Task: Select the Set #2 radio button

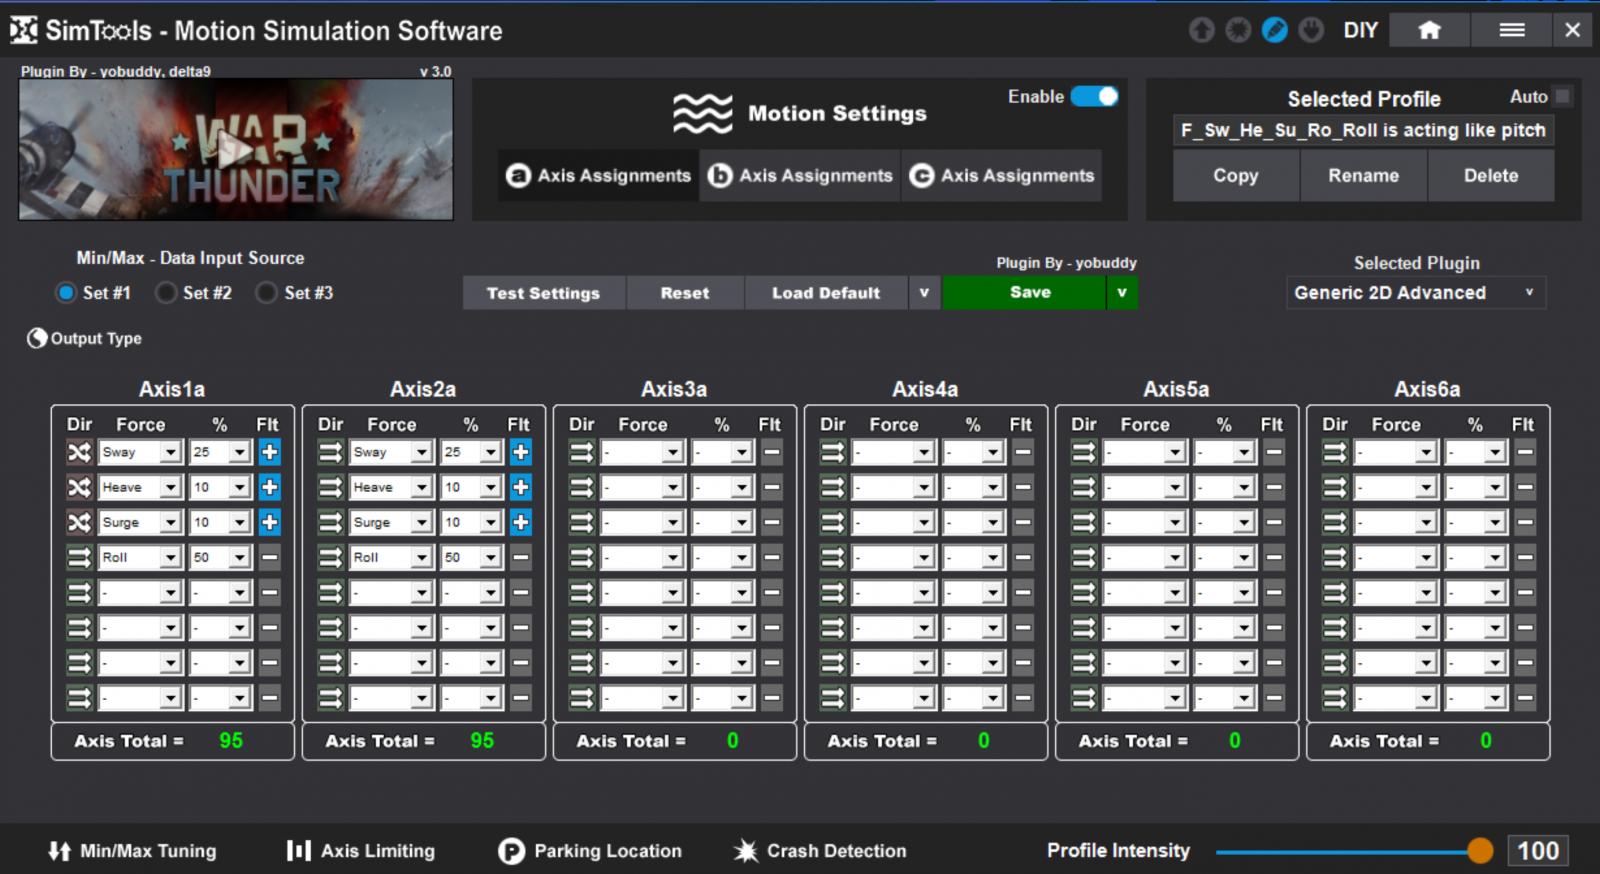Action: click(x=167, y=293)
